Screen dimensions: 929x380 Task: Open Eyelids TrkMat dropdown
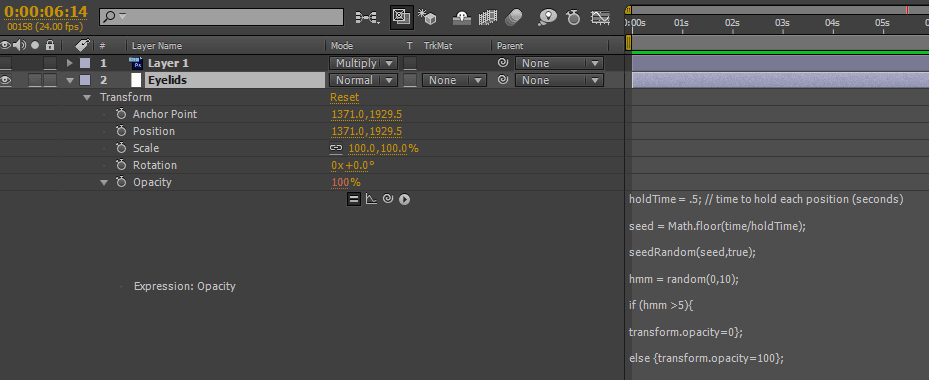(454, 80)
